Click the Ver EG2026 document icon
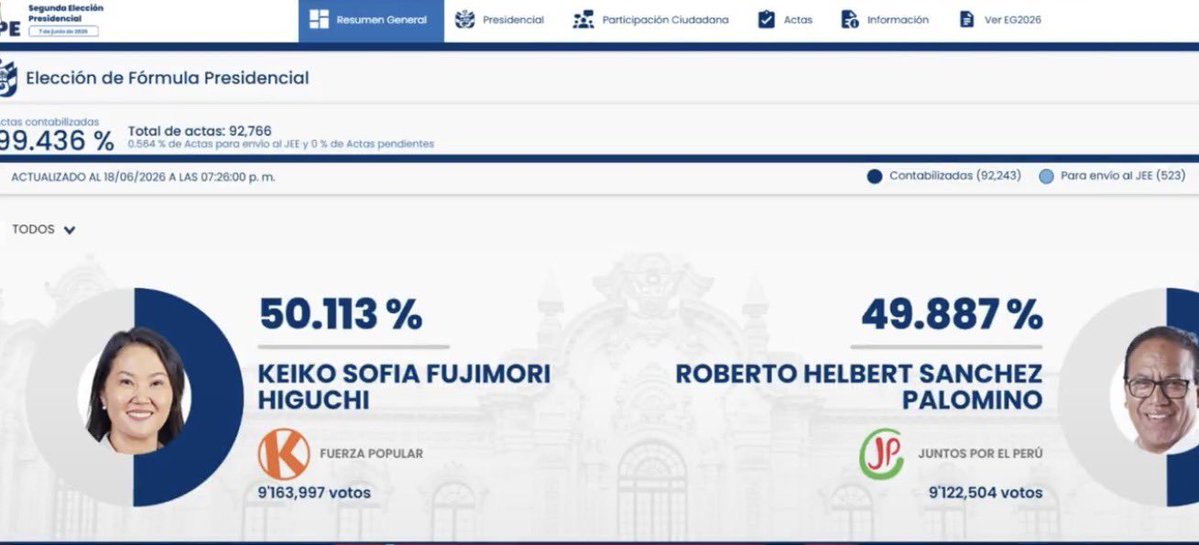This screenshot has height=545, width=1199. click(967, 20)
